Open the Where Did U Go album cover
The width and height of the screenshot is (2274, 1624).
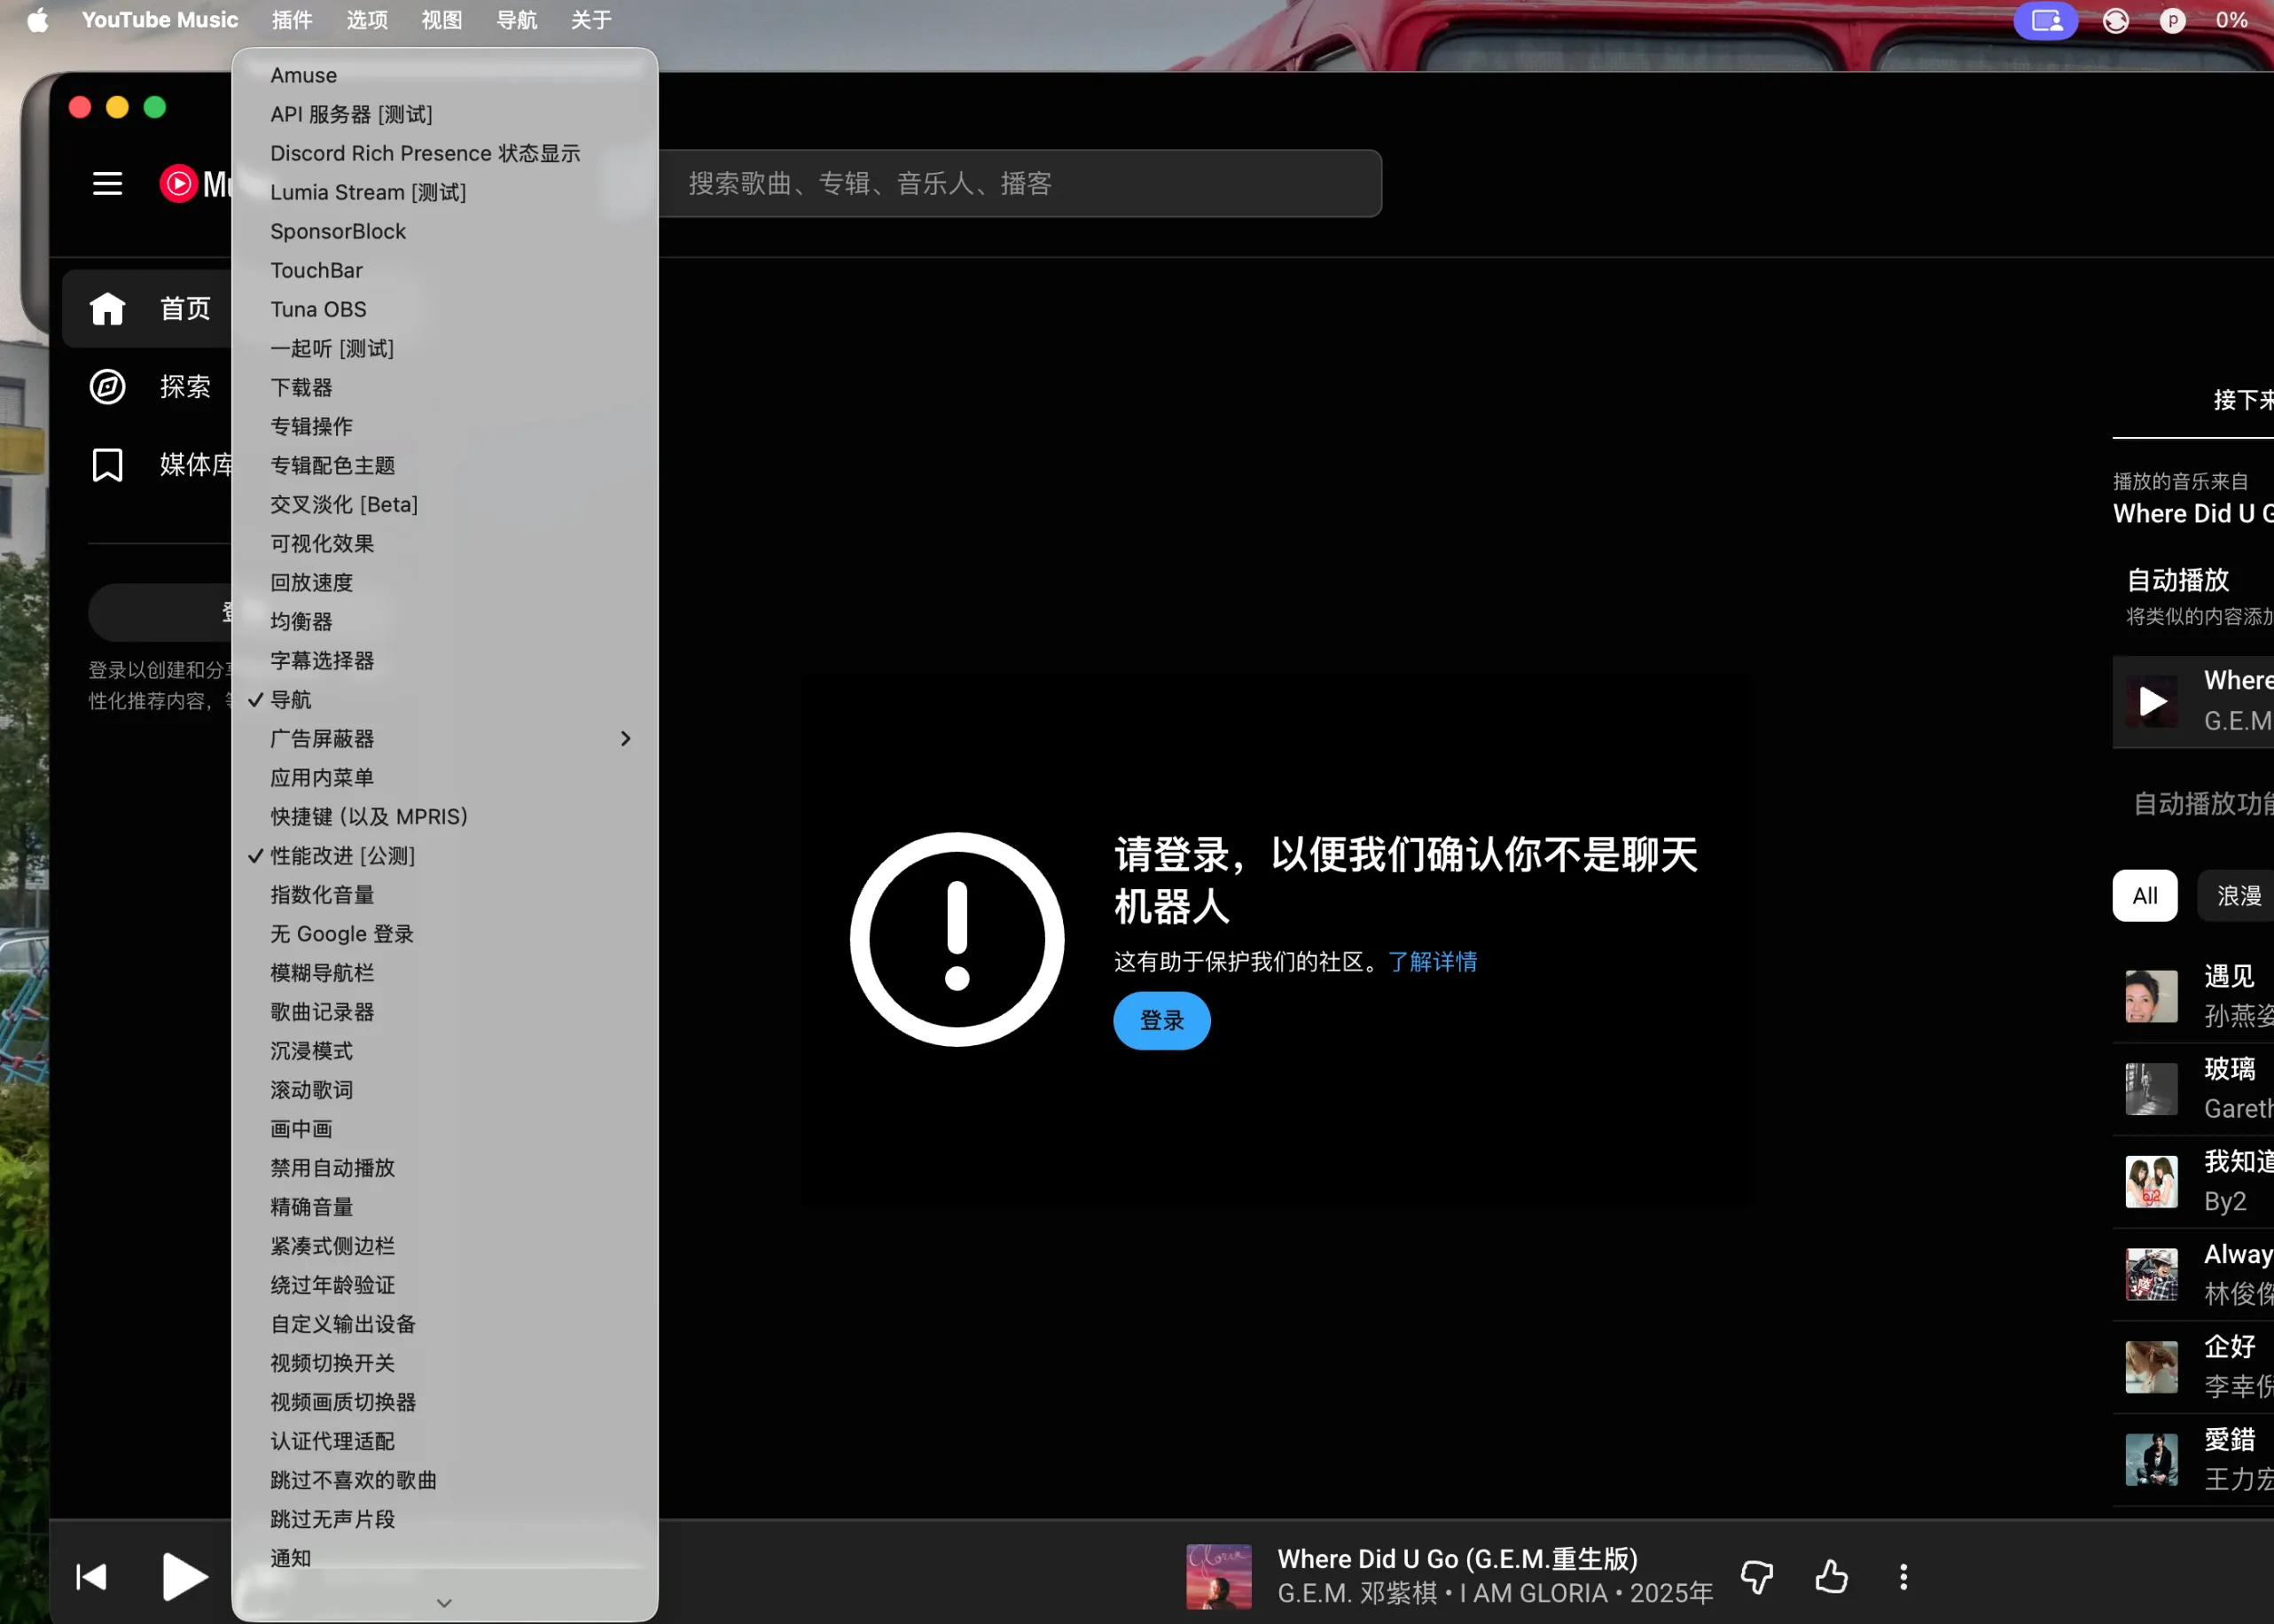click(x=1218, y=1577)
